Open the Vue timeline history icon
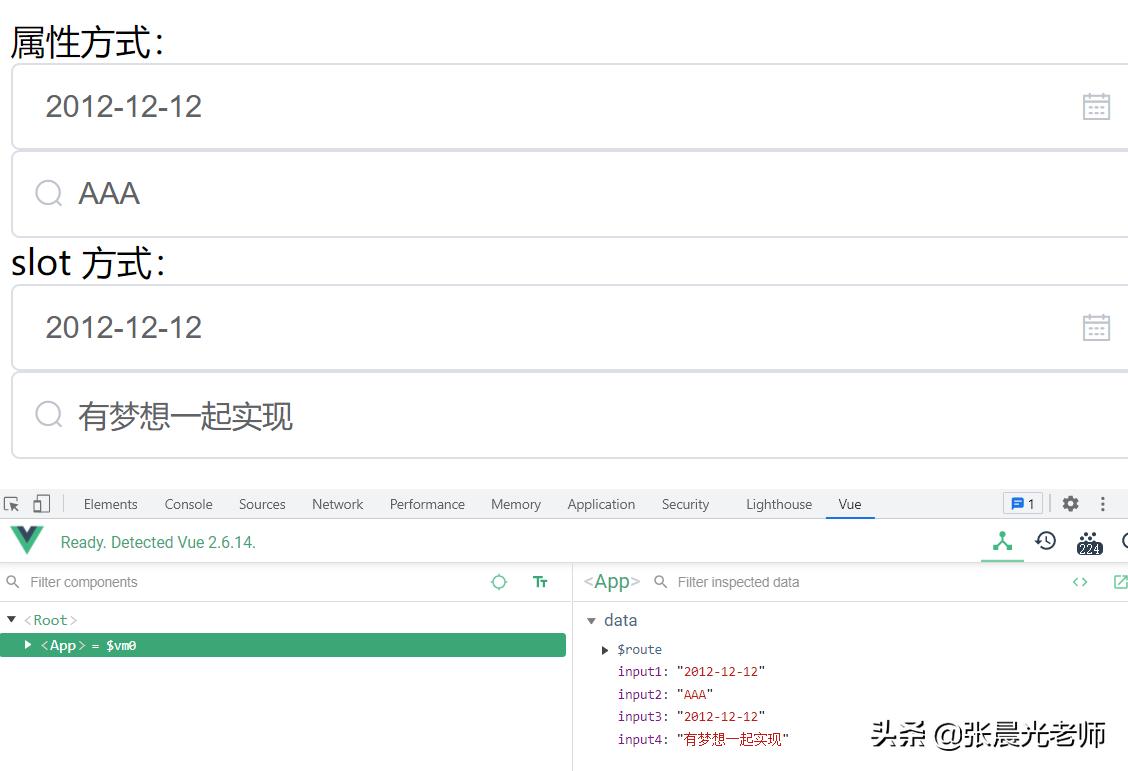 [1045, 541]
